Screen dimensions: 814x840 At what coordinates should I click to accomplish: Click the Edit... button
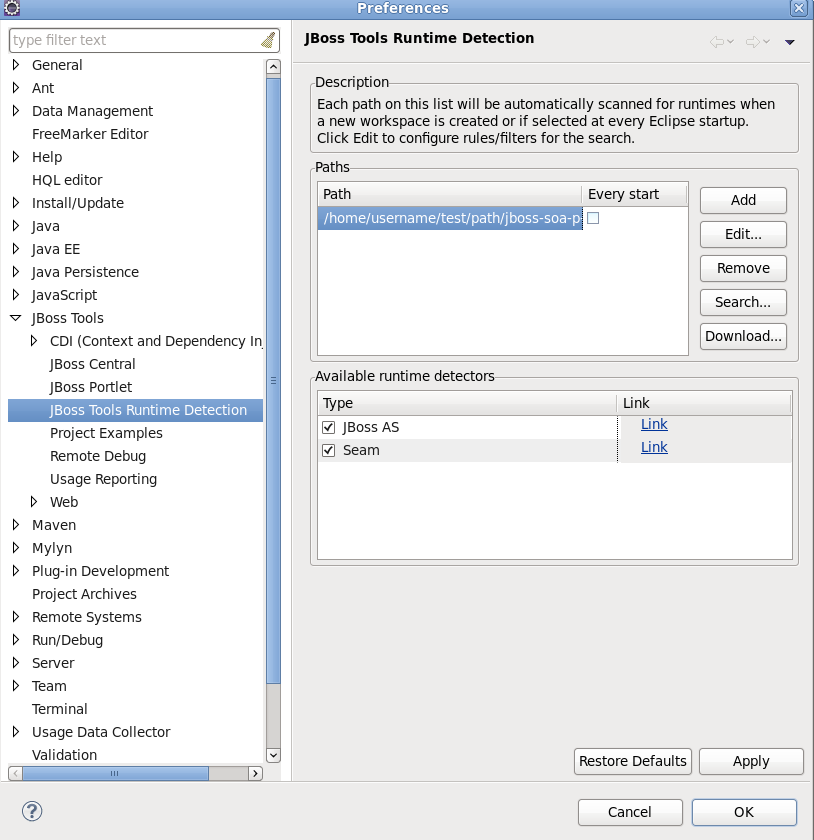pyautogui.click(x=743, y=235)
